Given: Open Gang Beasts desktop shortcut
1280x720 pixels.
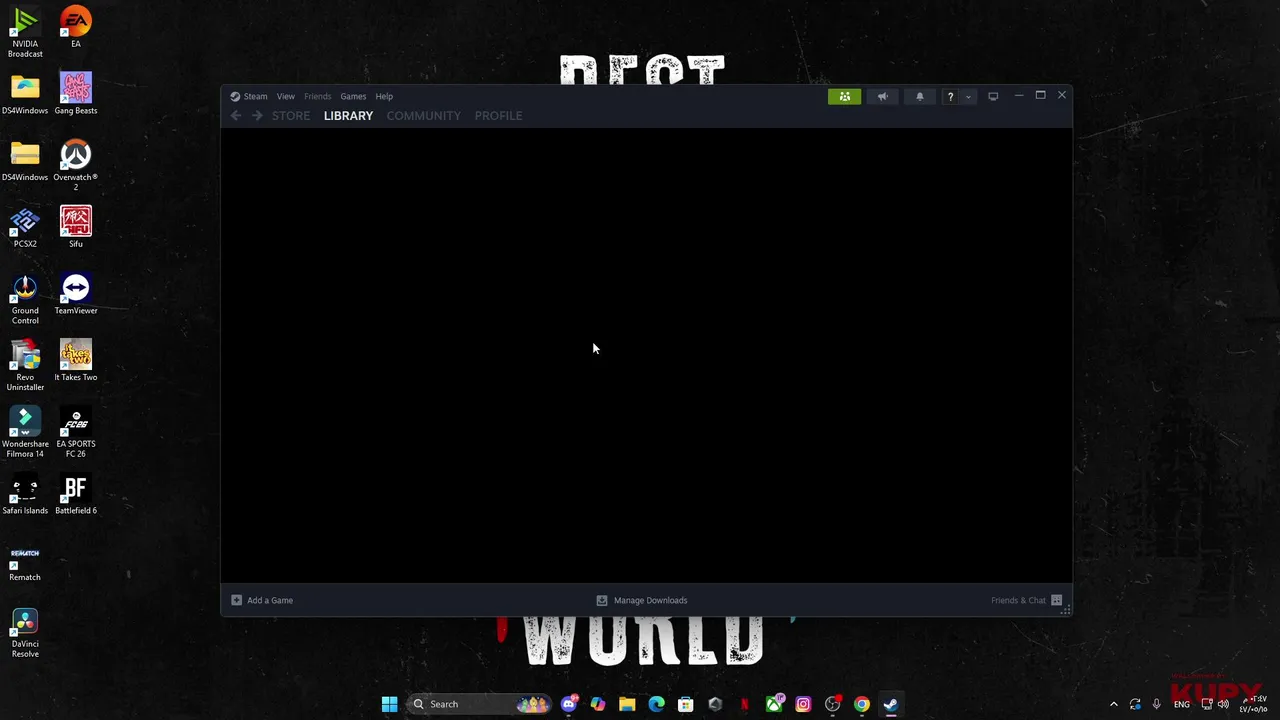Looking at the screenshot, I should [x=75, y=93].
